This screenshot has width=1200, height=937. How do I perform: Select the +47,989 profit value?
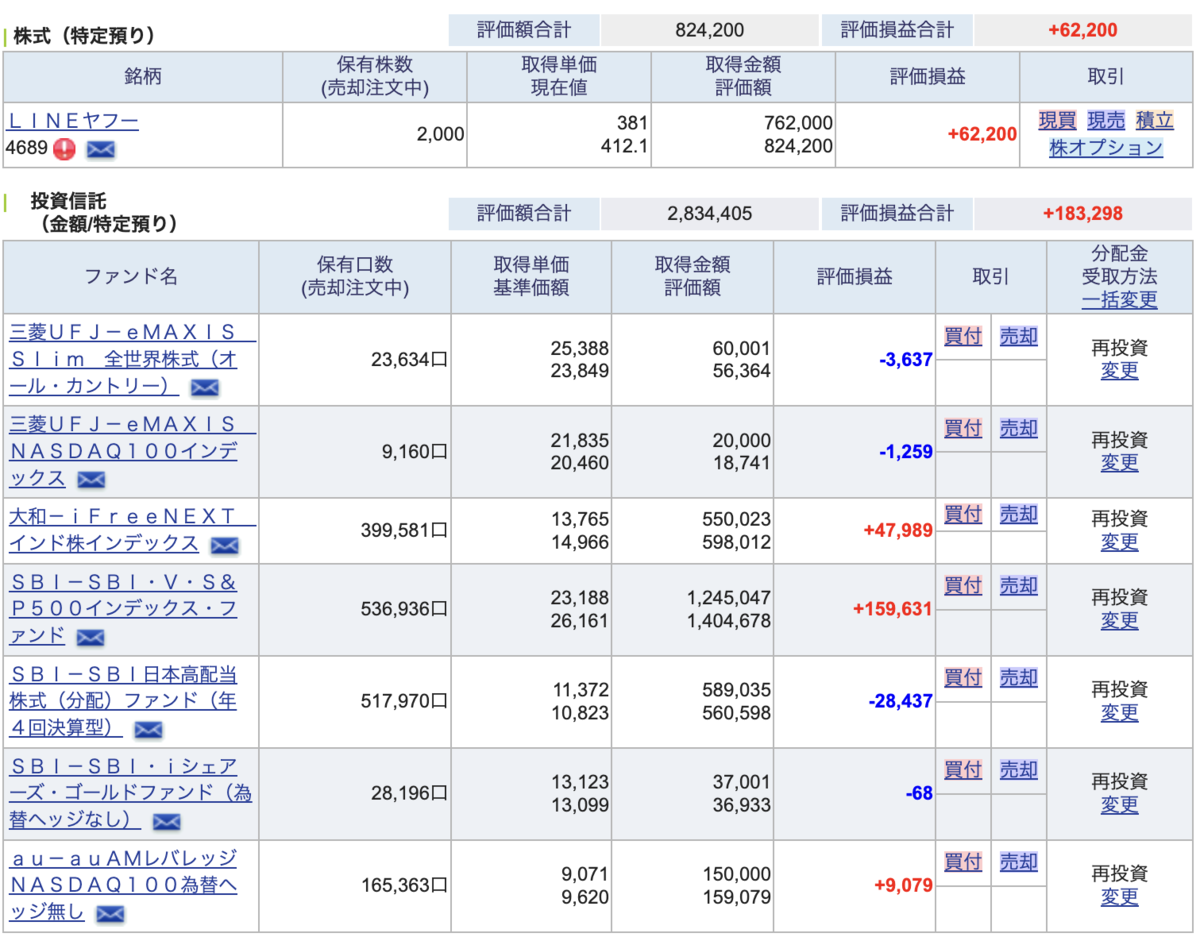point(897,530)
